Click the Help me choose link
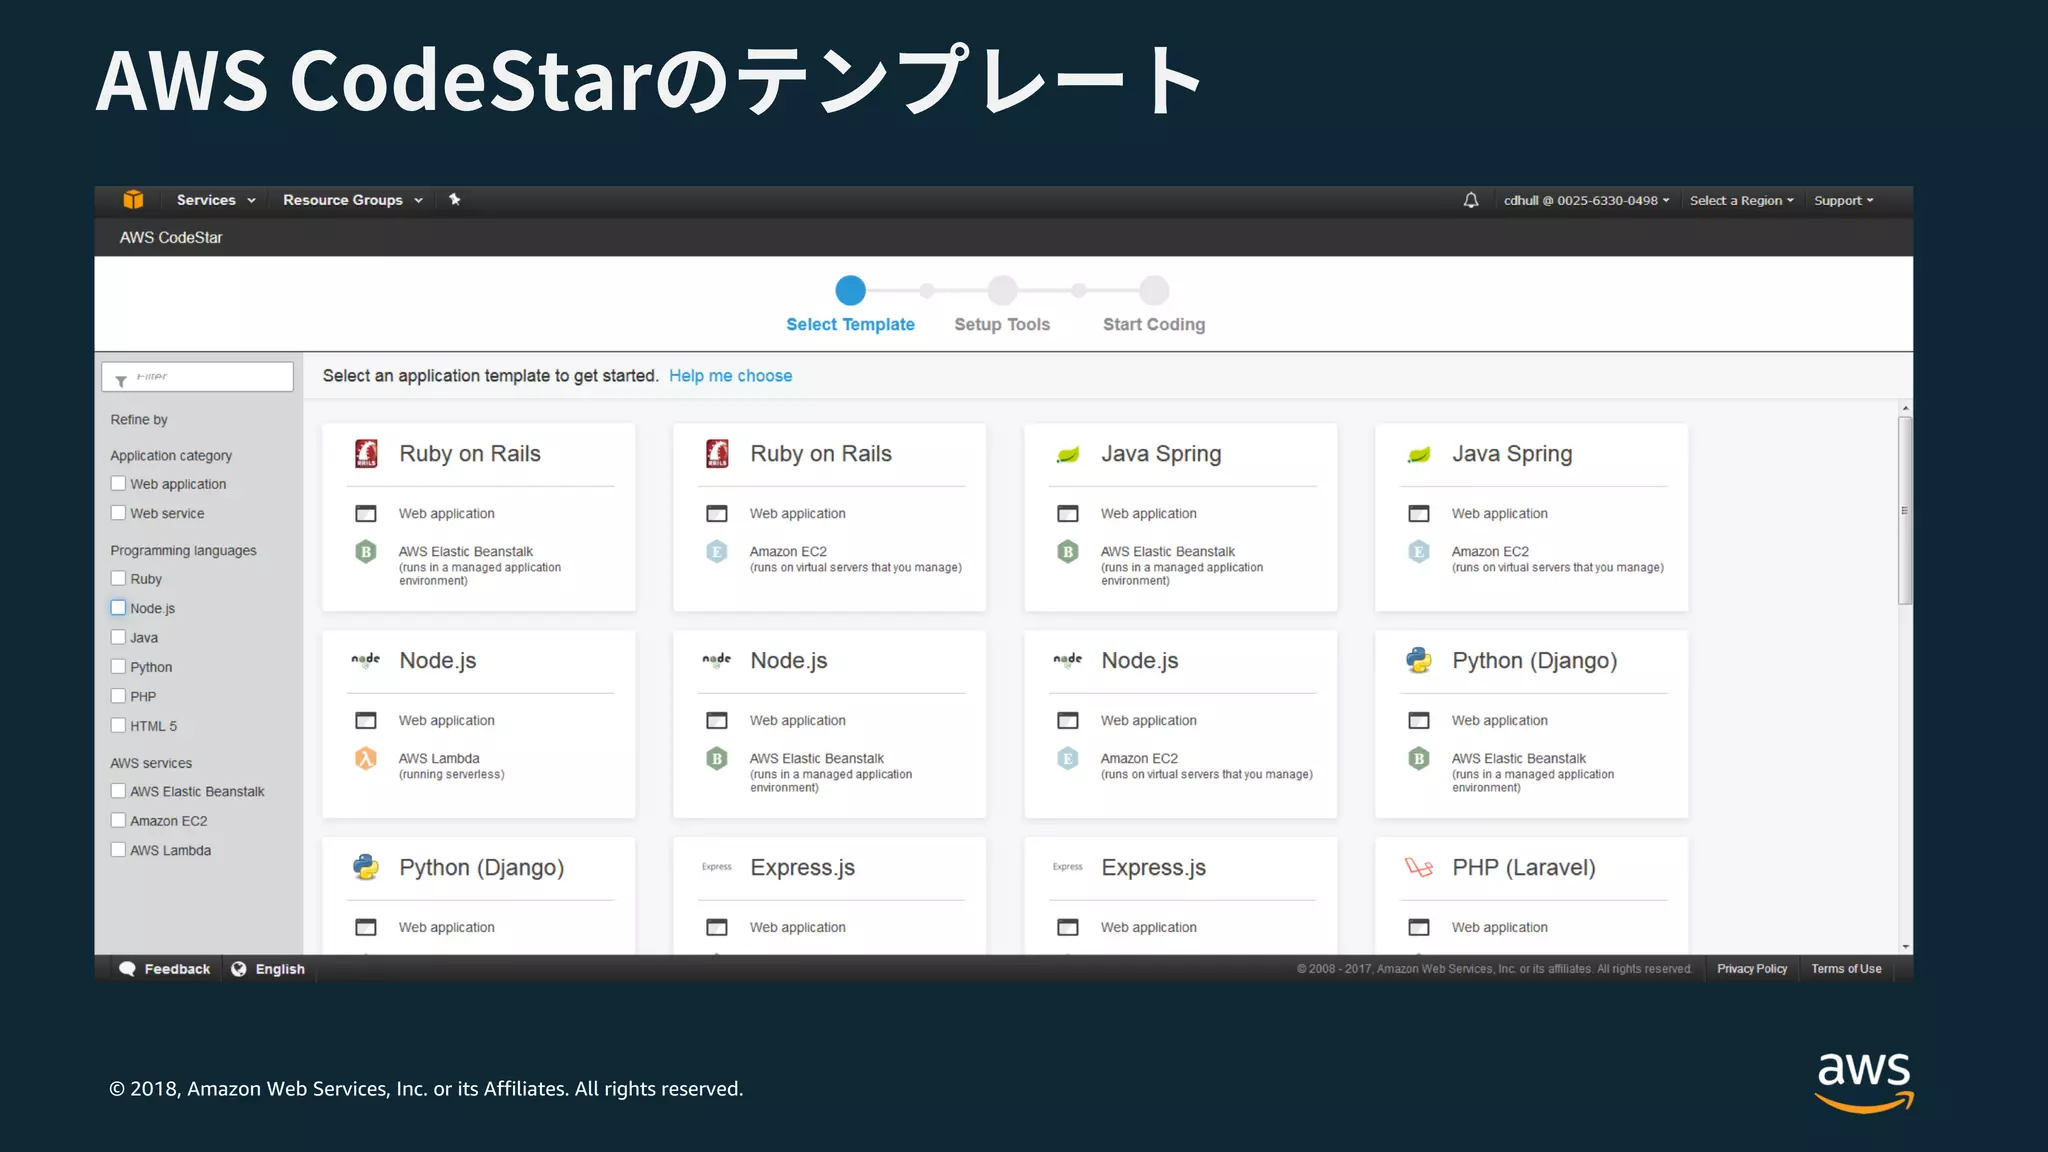The width and height of the screenshot is (2048, 1152). click(x=730, y=376)
